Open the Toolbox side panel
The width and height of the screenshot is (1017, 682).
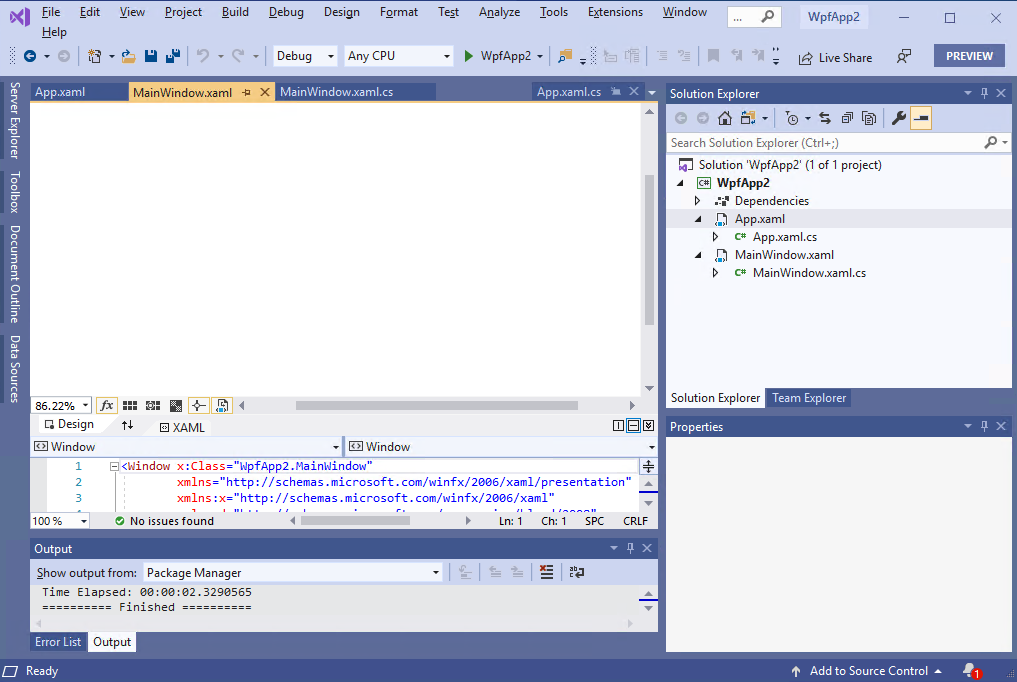pyautogui.click(x=14, y=192)
